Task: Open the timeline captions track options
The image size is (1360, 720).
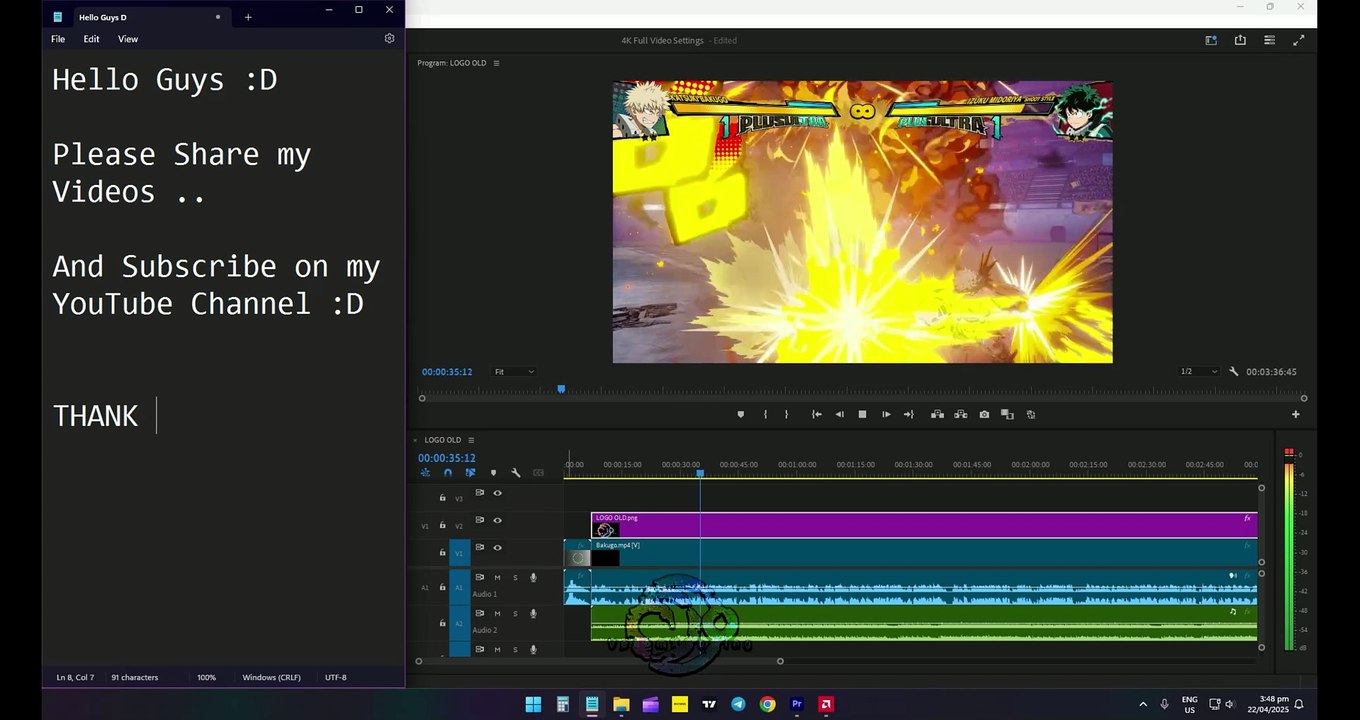Action: pyautogui.click(x=538, y=472)
